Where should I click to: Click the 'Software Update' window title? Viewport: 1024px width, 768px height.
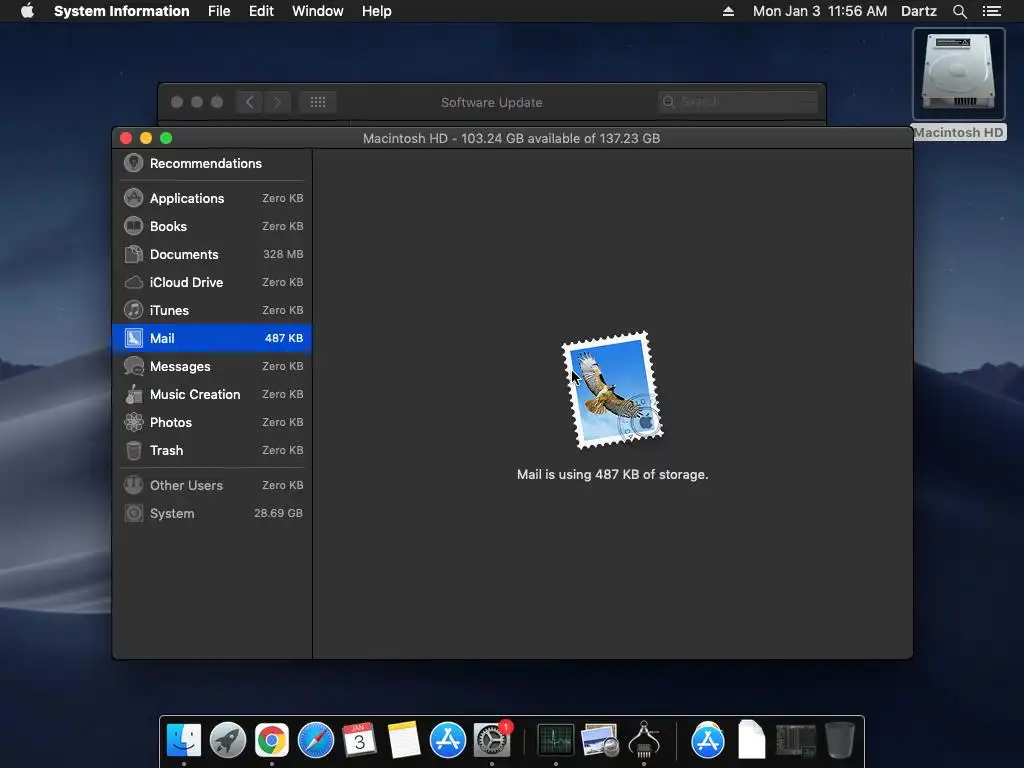(492, 103)
